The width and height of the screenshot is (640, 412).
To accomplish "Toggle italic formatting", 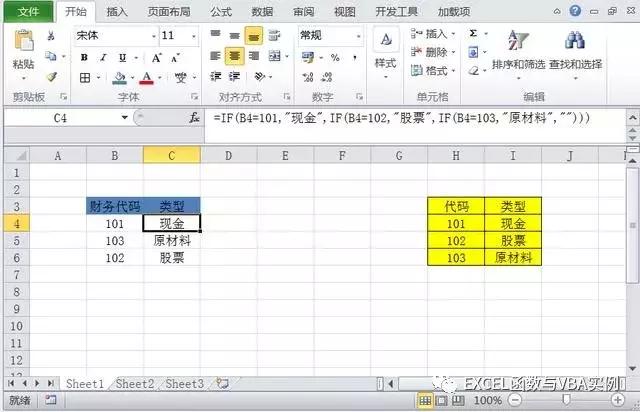I will (x=103, y=58).
